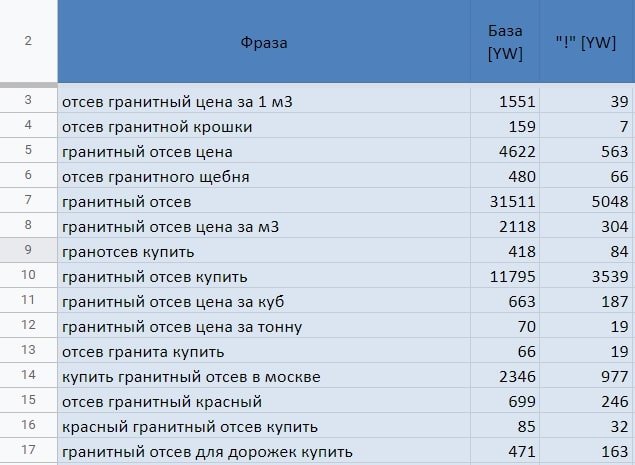
Task: Select the cell "отсев гранитный красный"
Action: pos(264,402)
